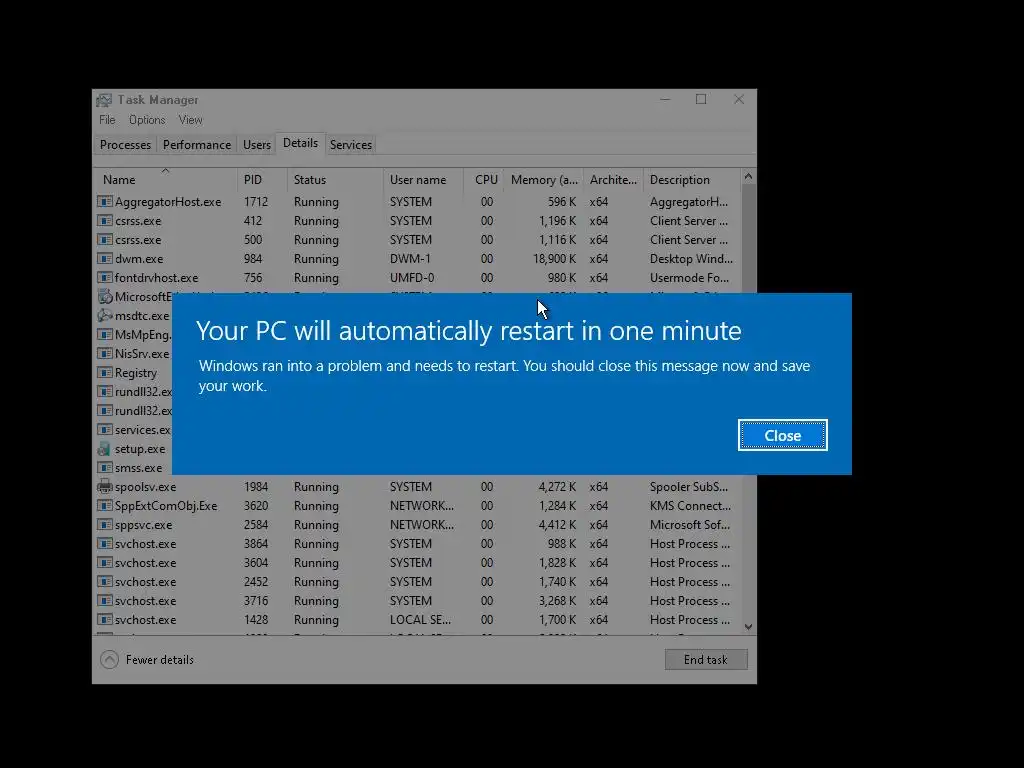This screenshot has width=1024, height=768.
Task: Click the 4,412 K memory value
Action: click(557, 524)
